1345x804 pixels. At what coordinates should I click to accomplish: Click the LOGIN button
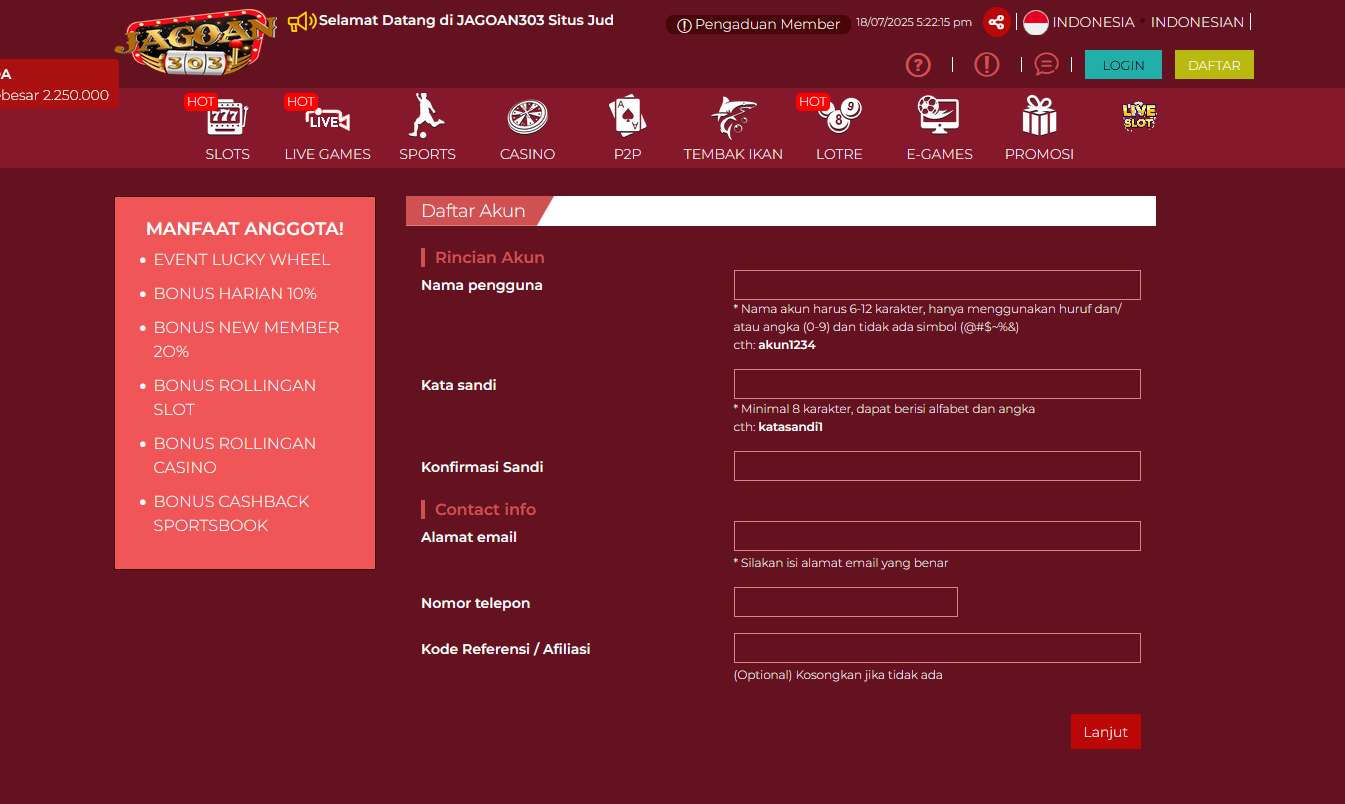pyautogui.click(x=1123, y=65)
